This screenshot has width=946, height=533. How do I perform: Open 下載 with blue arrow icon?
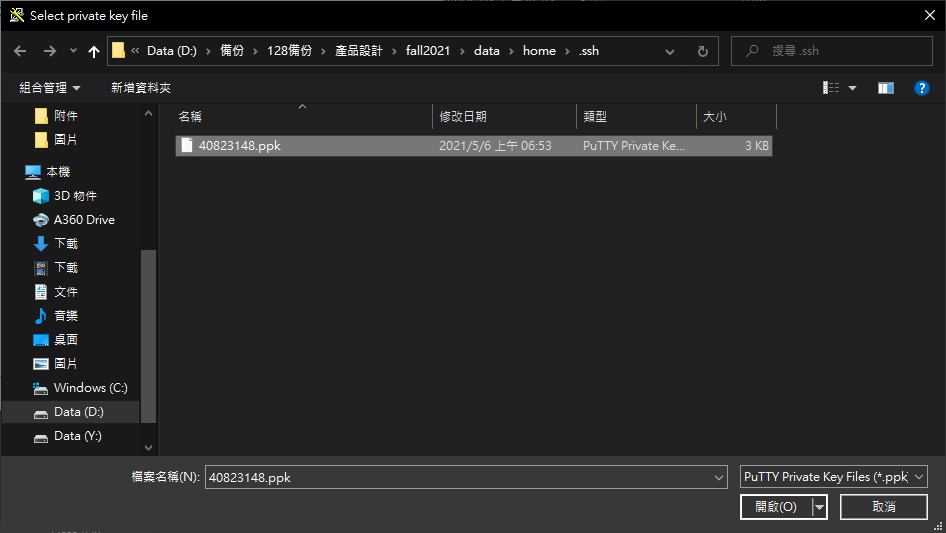click(66, 243)
